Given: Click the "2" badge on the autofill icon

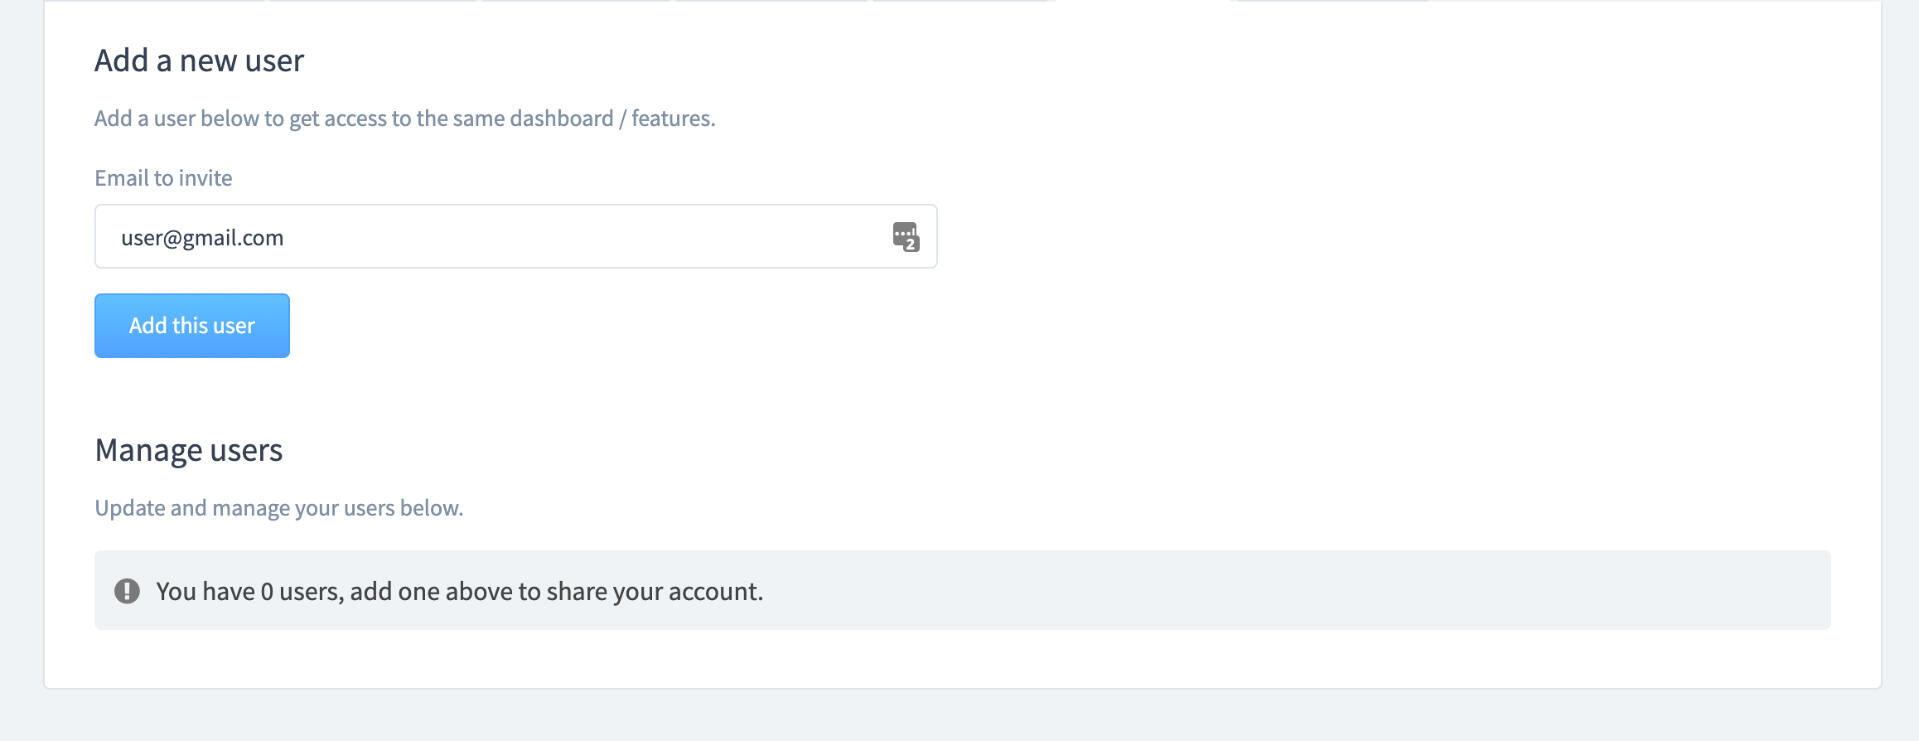Looking at the screenshot, I should pos(911,244).
